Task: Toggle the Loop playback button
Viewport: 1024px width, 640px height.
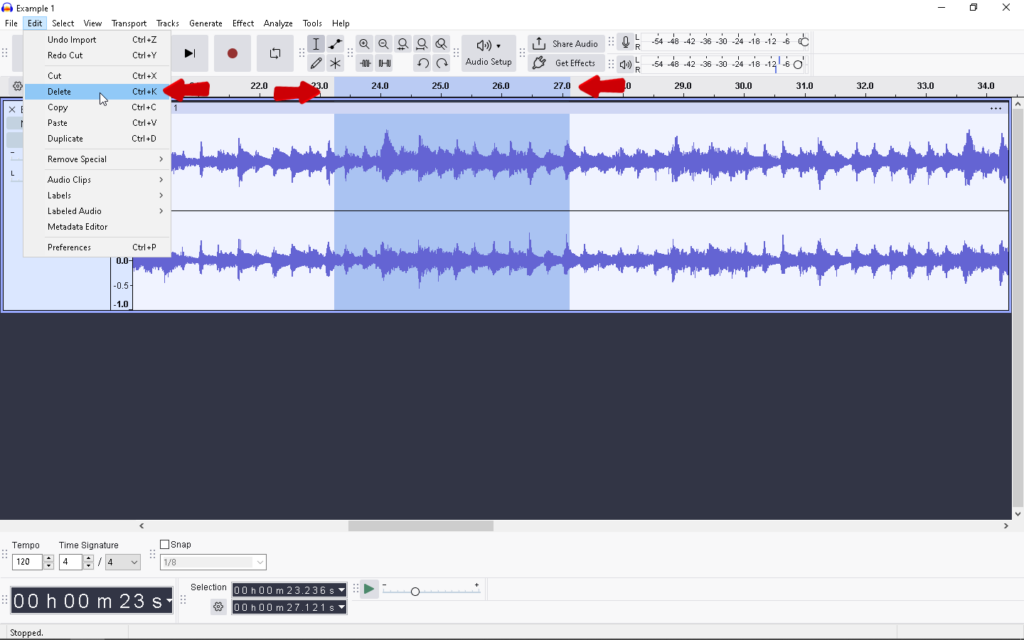Action: pyautogui.click(x=275, y=53)
